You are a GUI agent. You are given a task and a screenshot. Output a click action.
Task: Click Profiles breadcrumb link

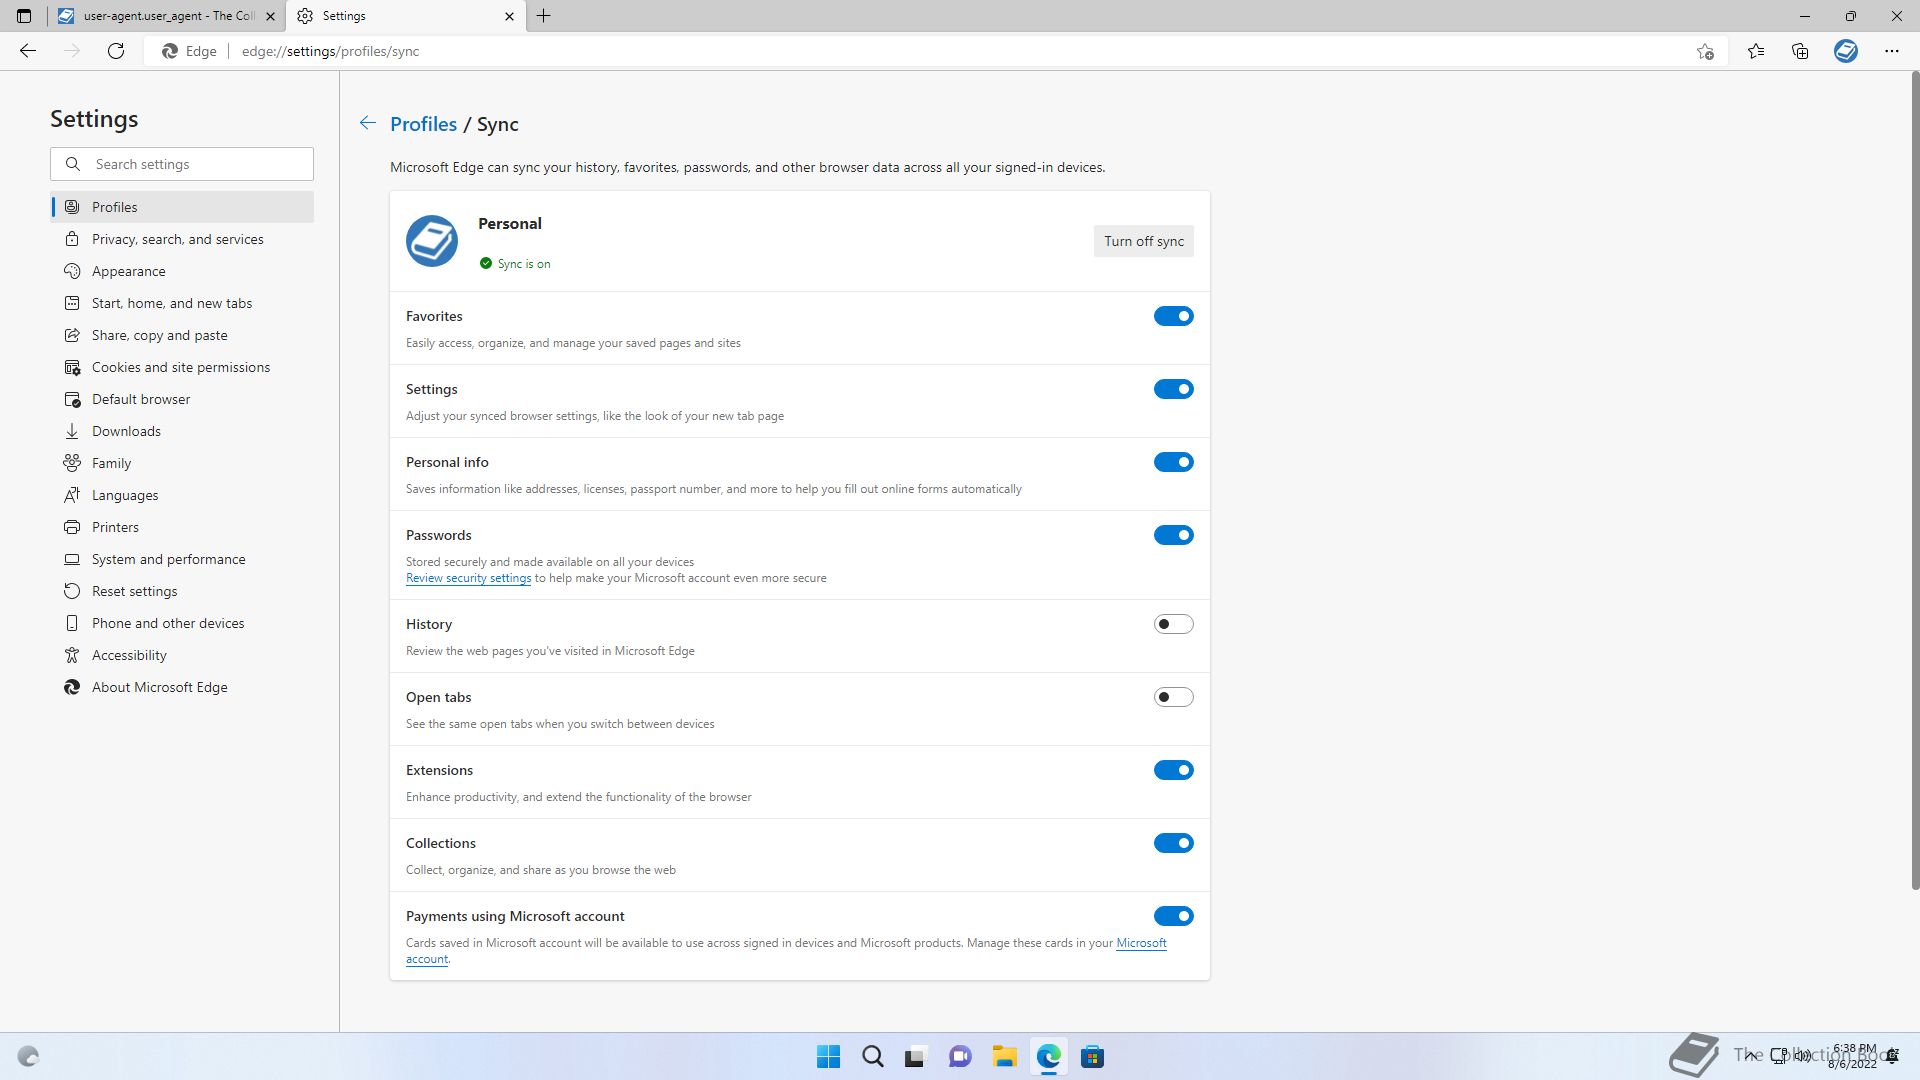[423, 124]
